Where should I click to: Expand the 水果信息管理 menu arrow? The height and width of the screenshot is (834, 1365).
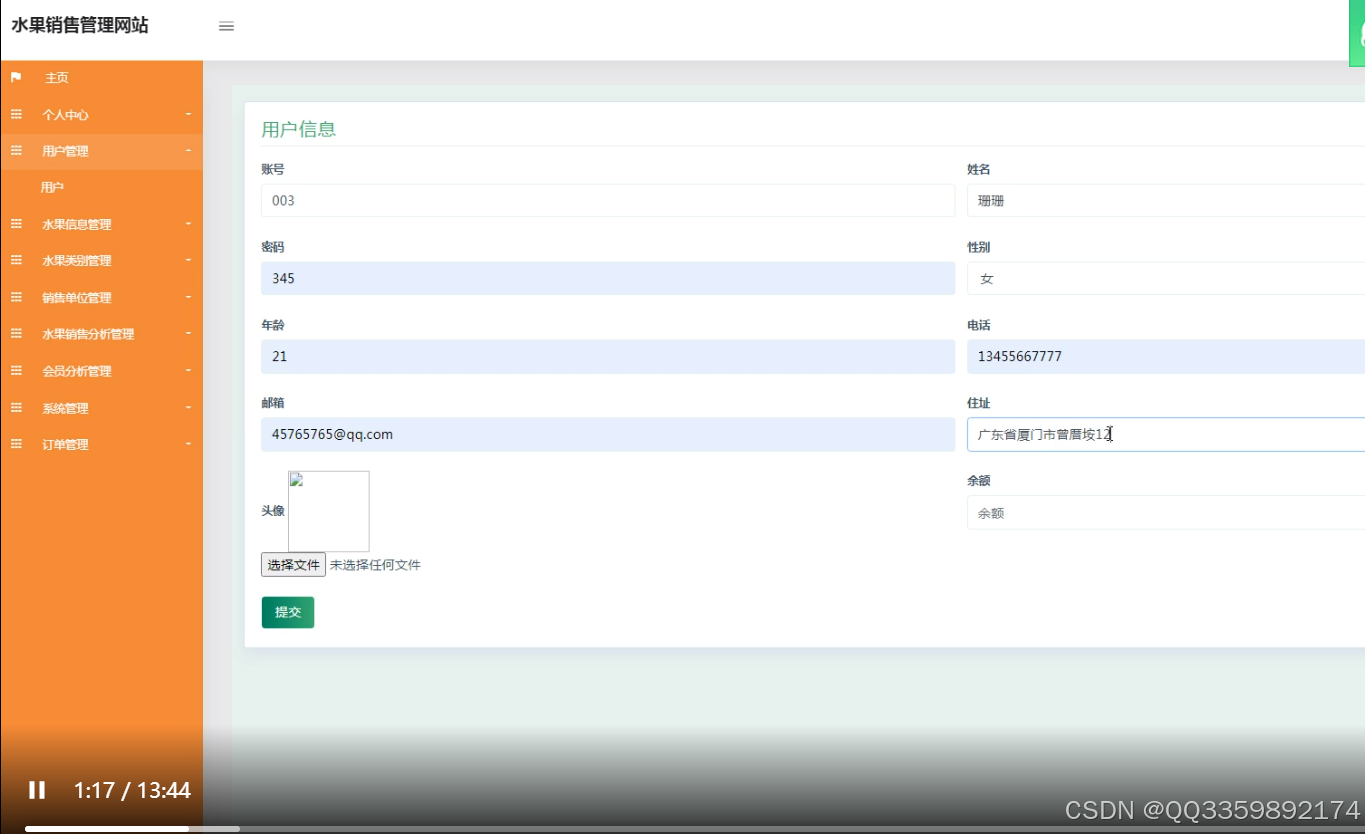coord(188,224)
